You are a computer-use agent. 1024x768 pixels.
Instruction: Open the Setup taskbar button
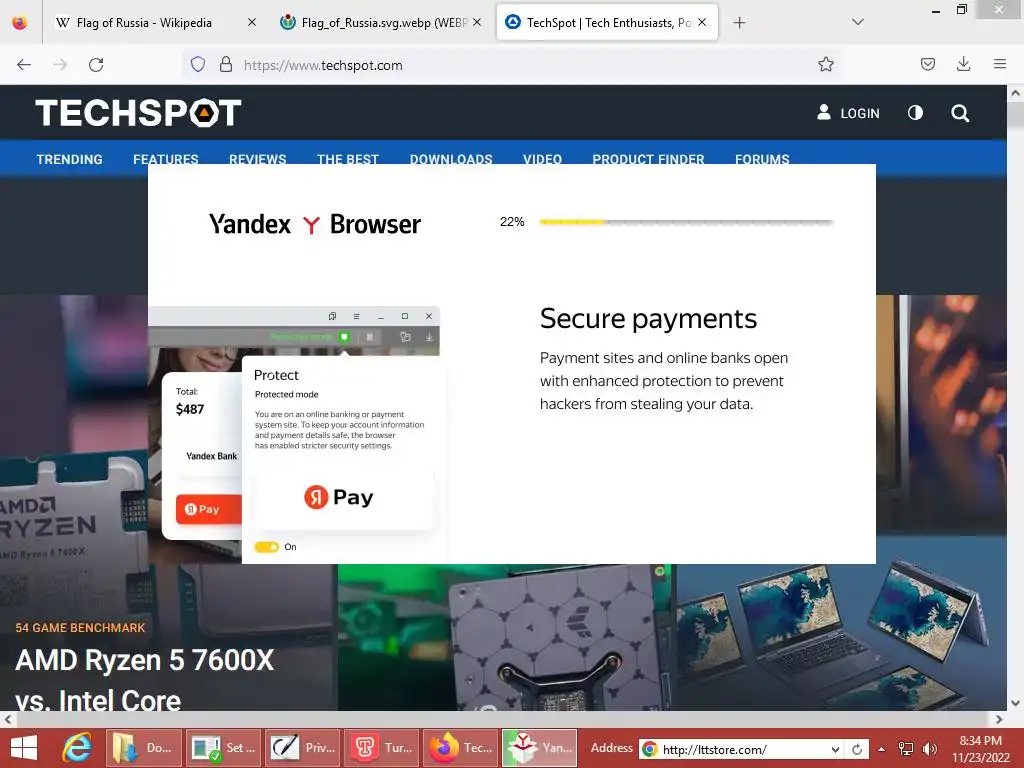223,748
